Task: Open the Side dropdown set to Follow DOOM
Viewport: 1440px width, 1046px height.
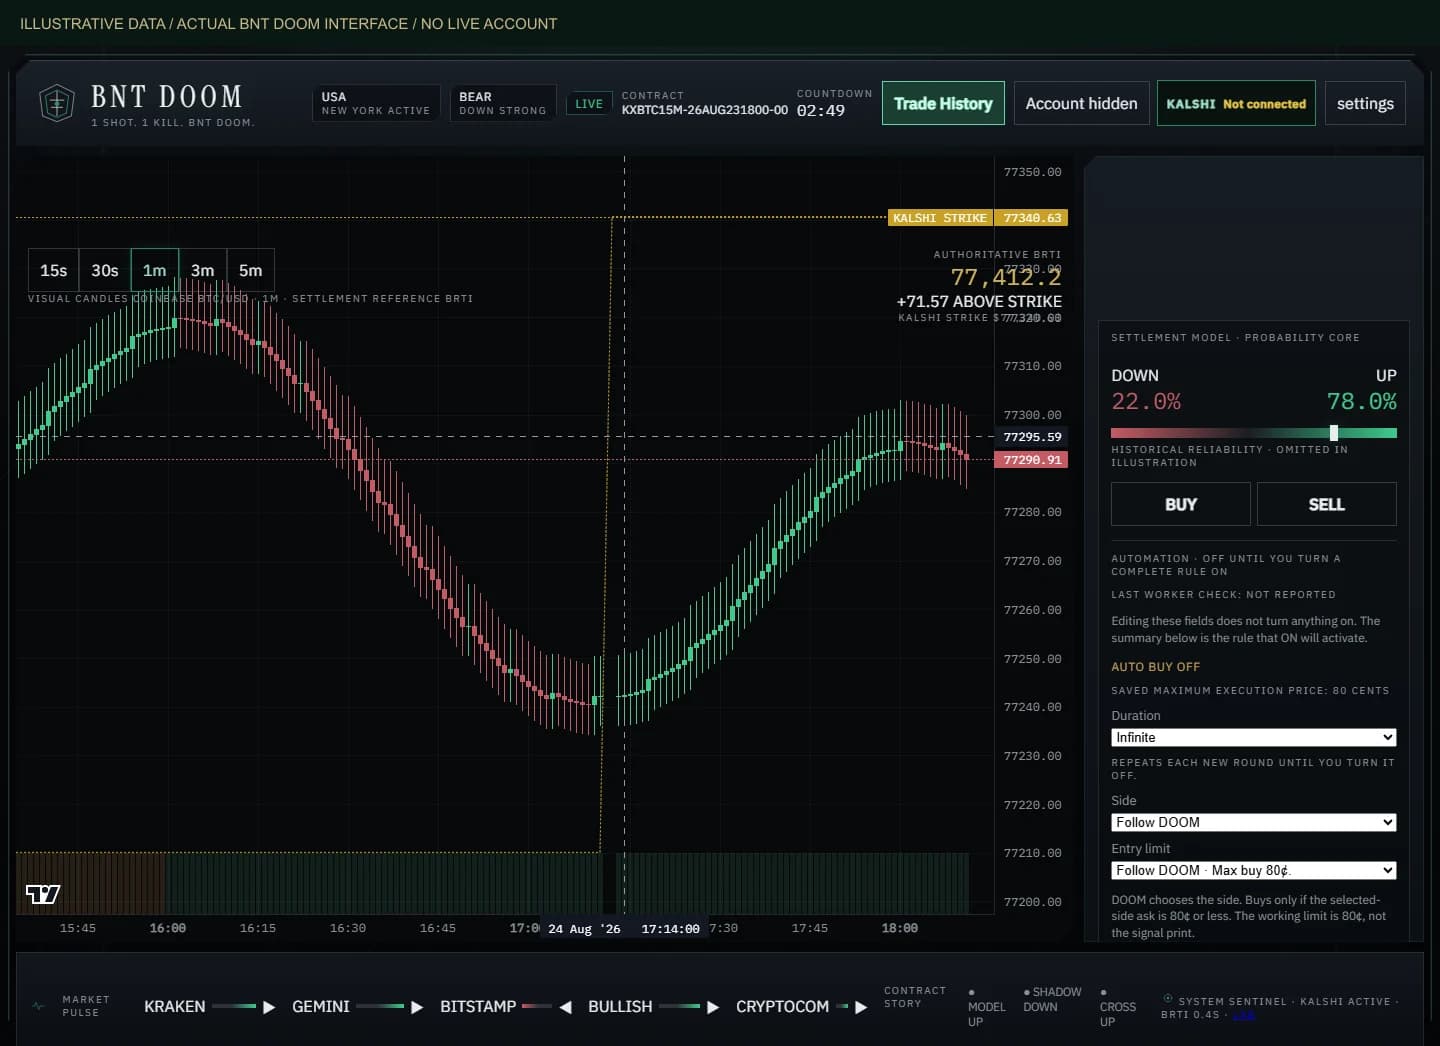Action: tap(1254, 822)
